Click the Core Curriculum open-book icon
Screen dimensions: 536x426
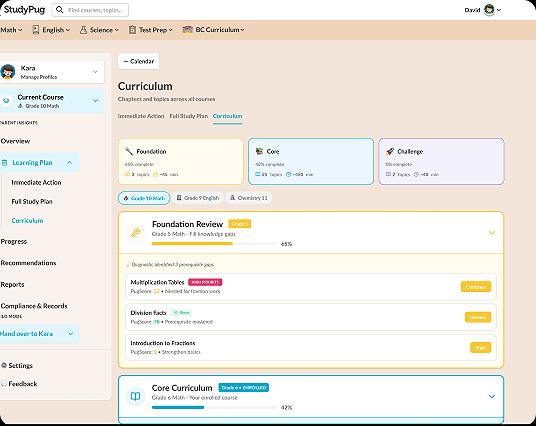click(x=136, y=396)
